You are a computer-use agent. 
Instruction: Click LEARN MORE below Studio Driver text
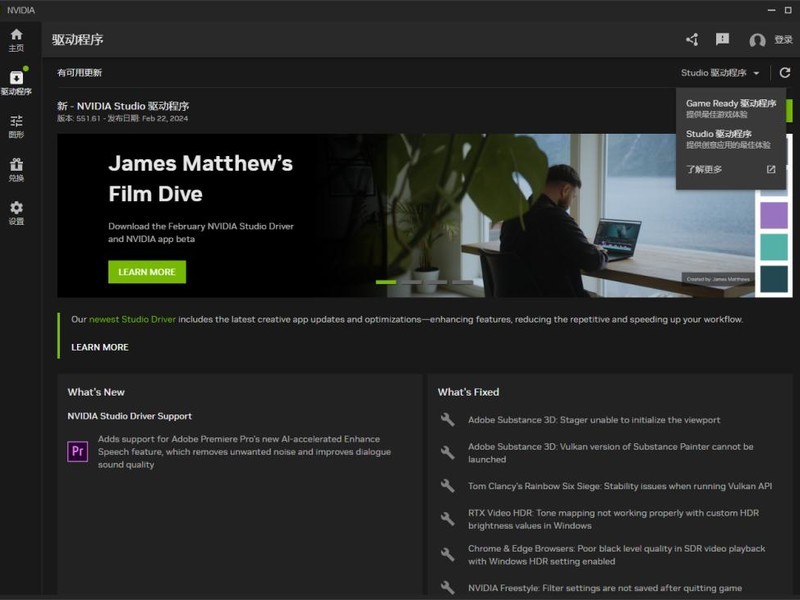(x=100, y=347)
